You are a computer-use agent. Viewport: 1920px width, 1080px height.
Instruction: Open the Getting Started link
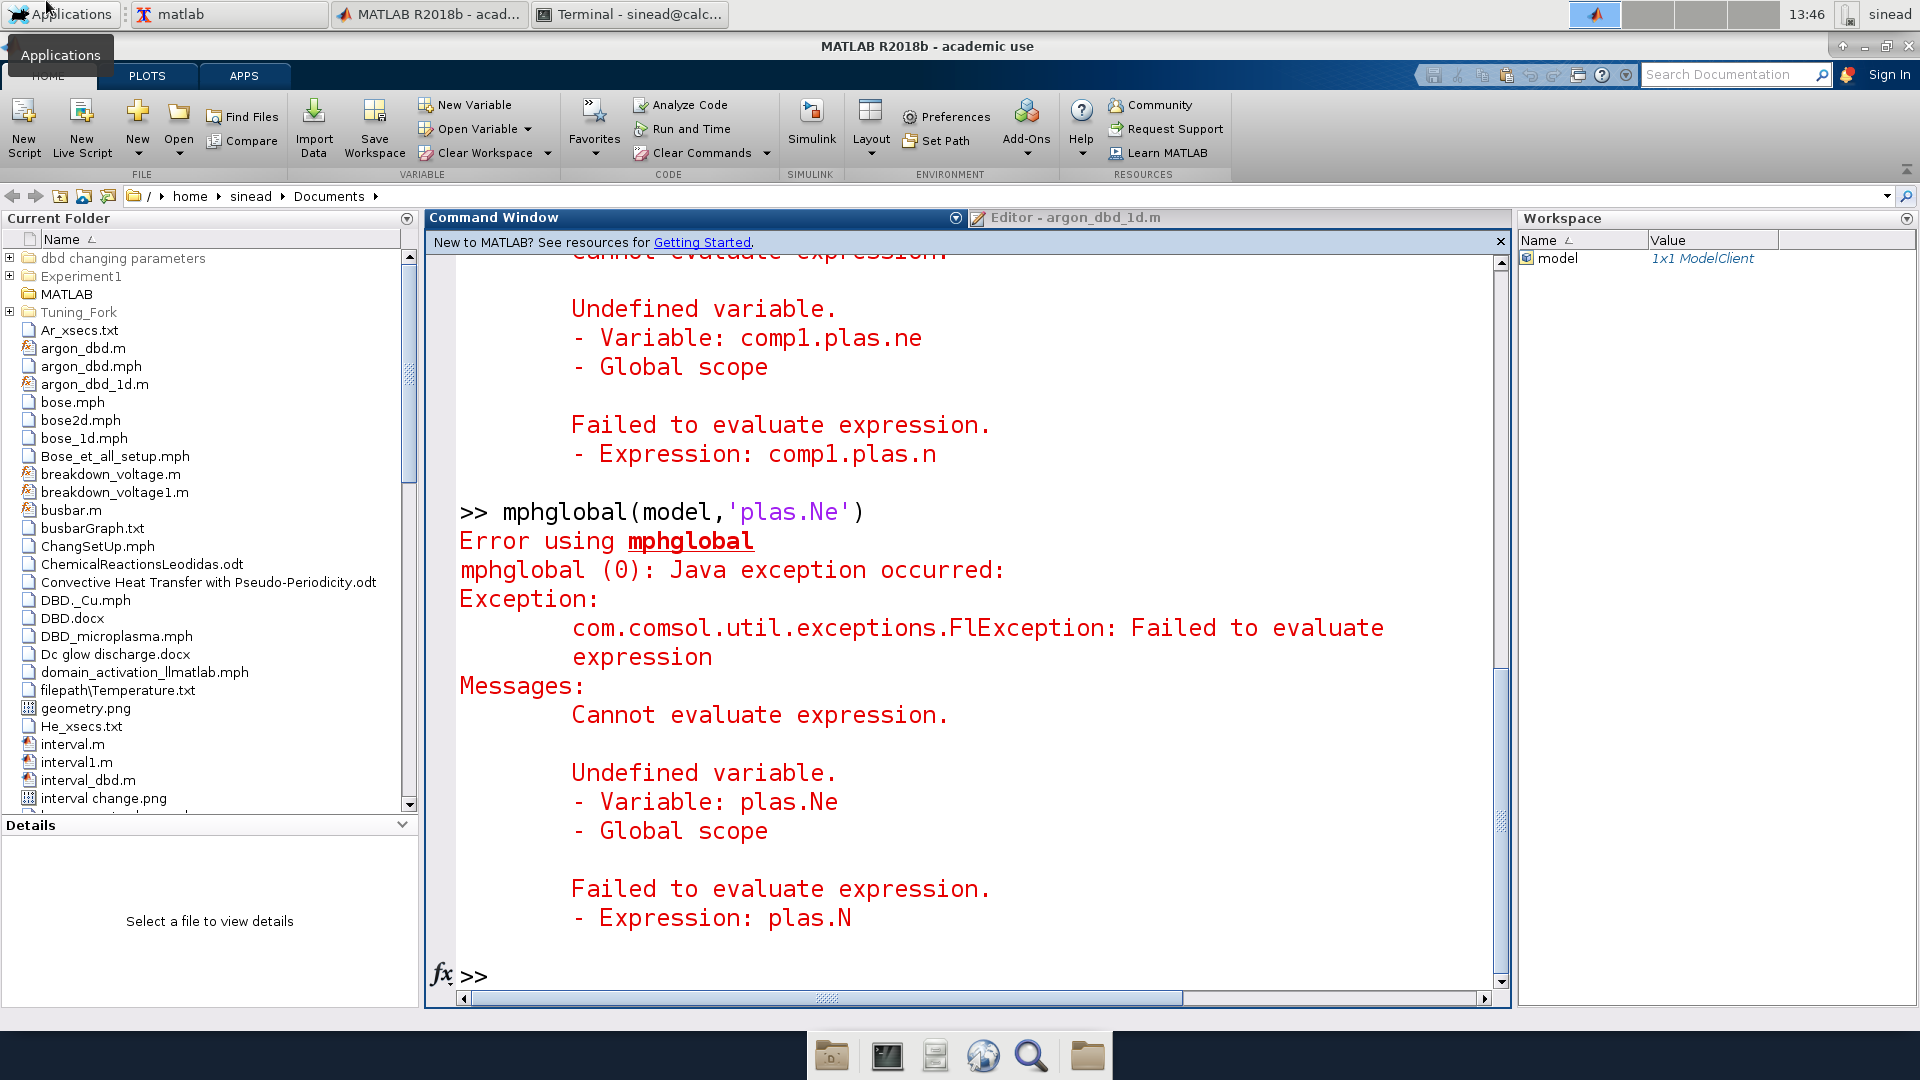702,242
